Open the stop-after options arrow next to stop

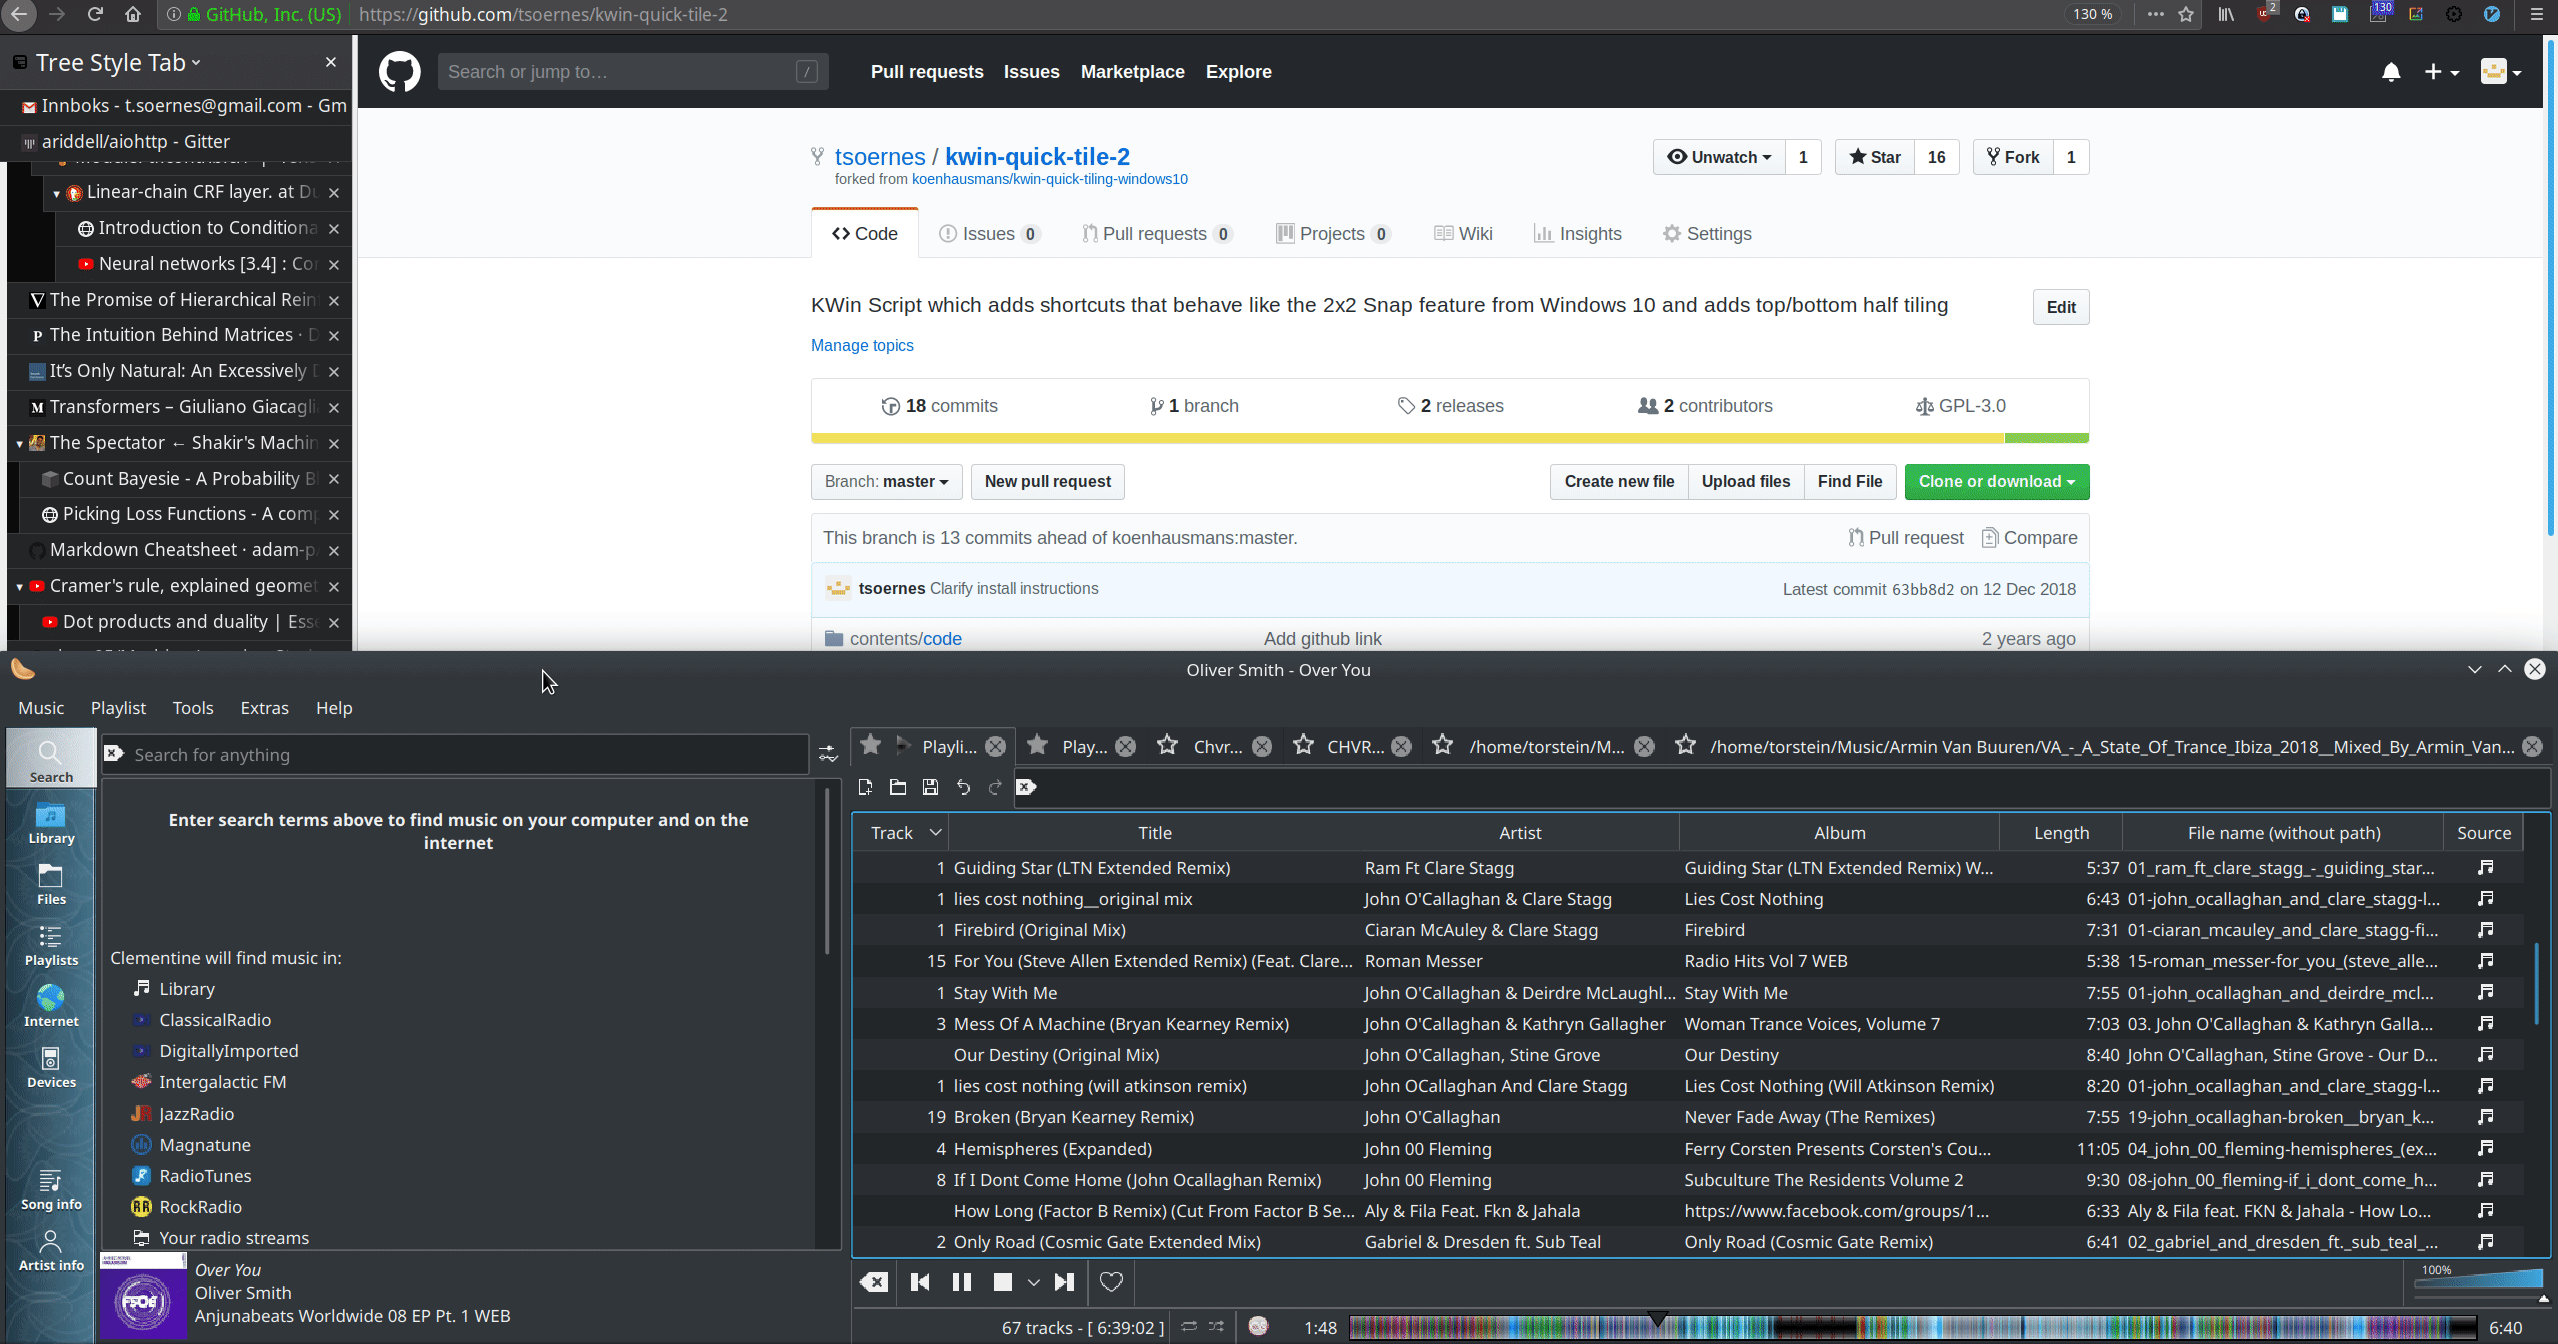[x=1033, y=1282]
